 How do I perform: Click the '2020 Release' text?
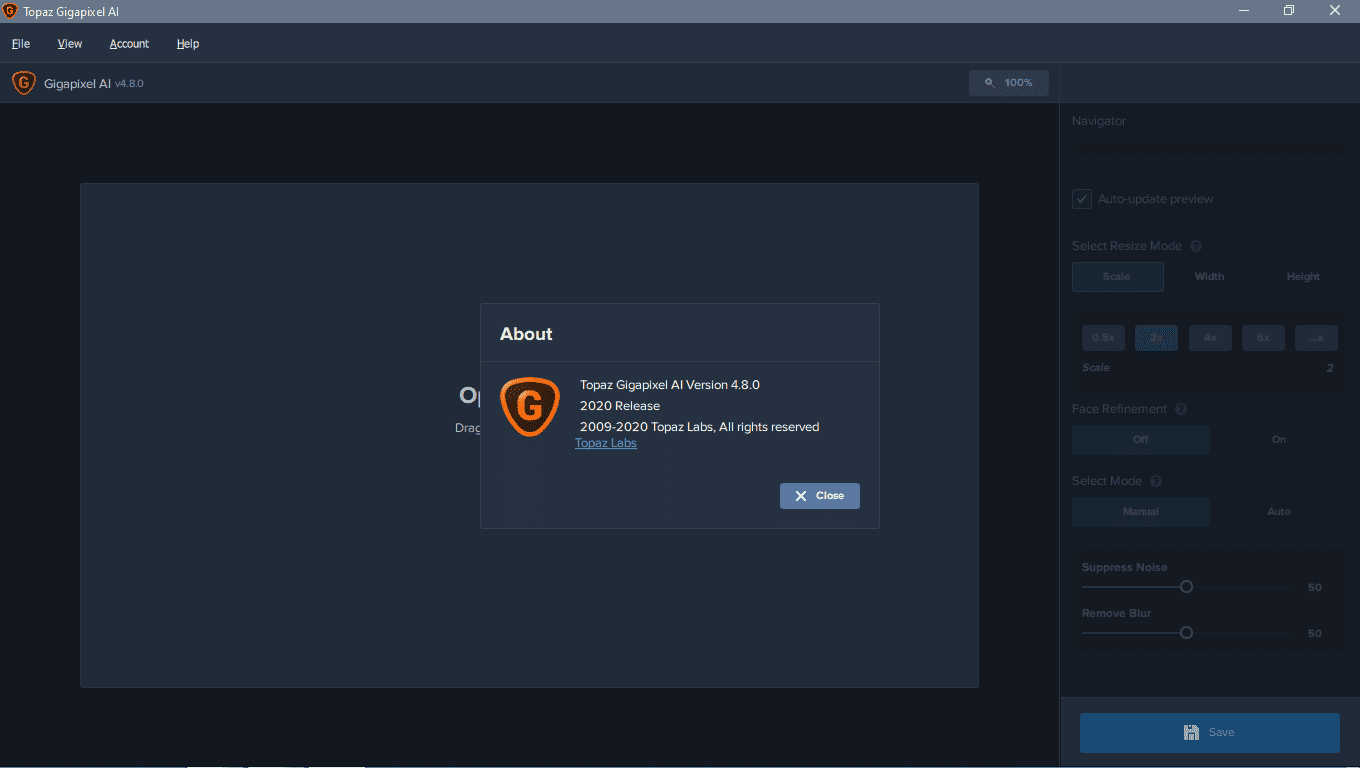[620, 406]
